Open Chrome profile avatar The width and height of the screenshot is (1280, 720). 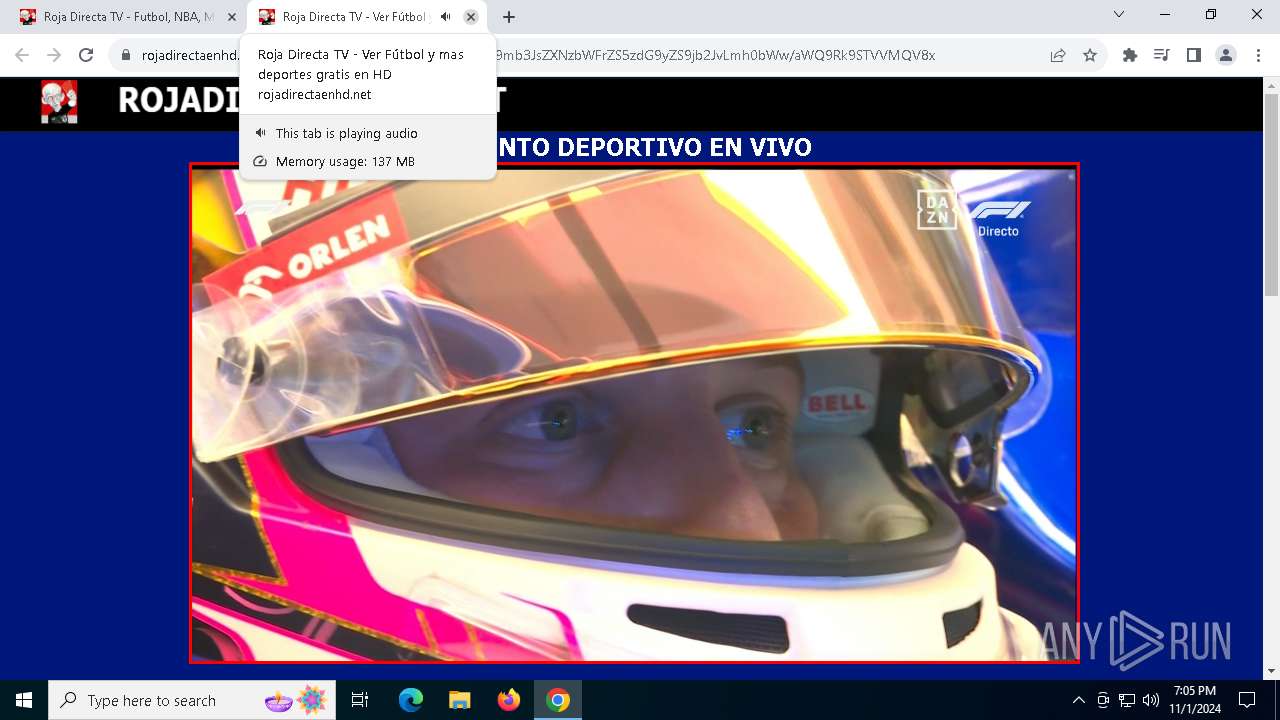coord(1226,55)
